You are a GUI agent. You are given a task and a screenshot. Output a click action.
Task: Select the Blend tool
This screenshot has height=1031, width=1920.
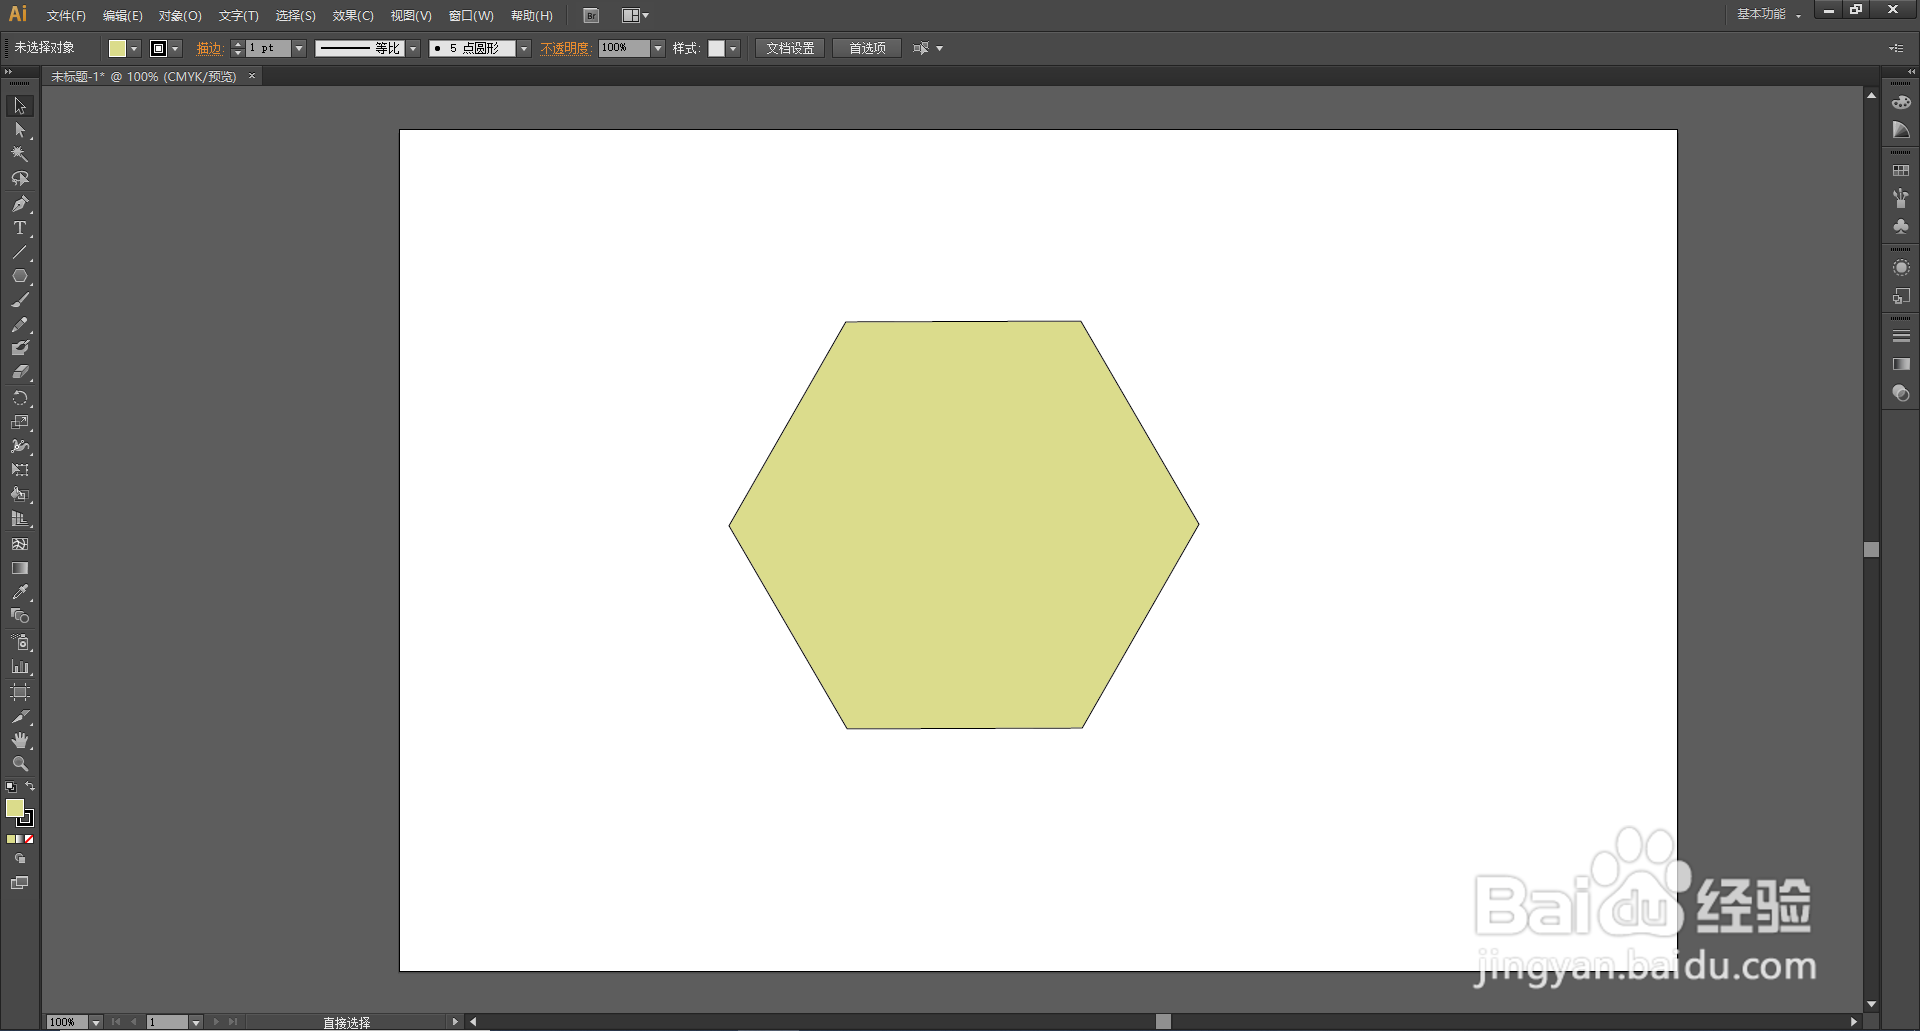pyautogui.click(x=20, y=616)
